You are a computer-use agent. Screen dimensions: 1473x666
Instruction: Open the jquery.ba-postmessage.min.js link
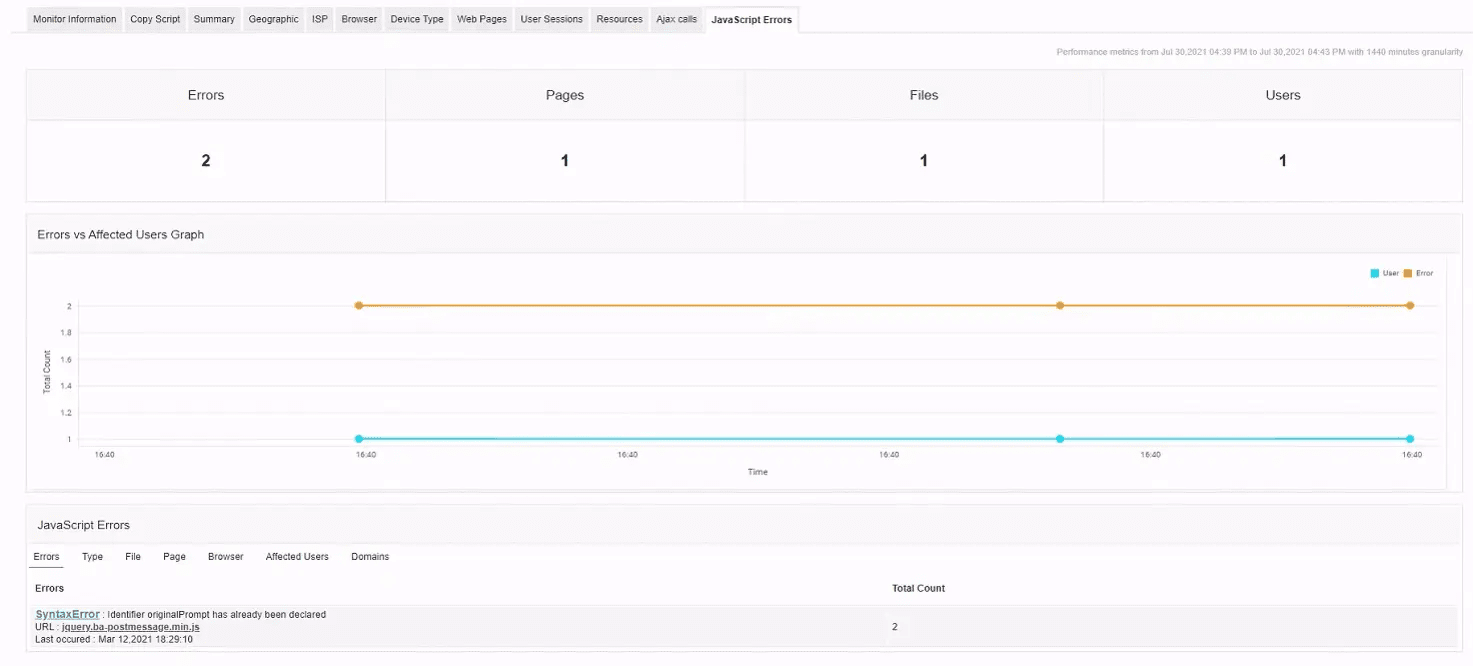click(x=129, y=627)
